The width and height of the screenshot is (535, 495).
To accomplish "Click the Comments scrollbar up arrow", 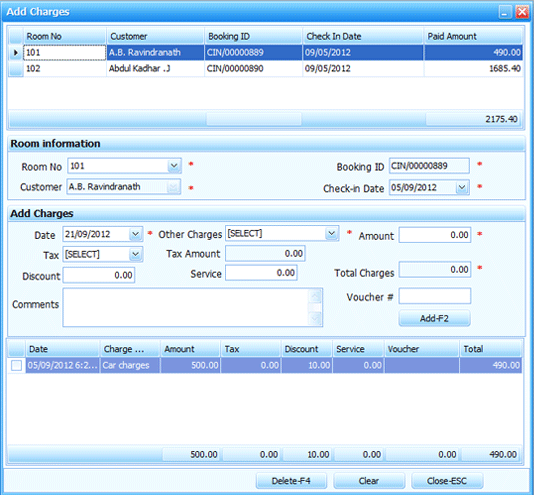I will [315, 295].
